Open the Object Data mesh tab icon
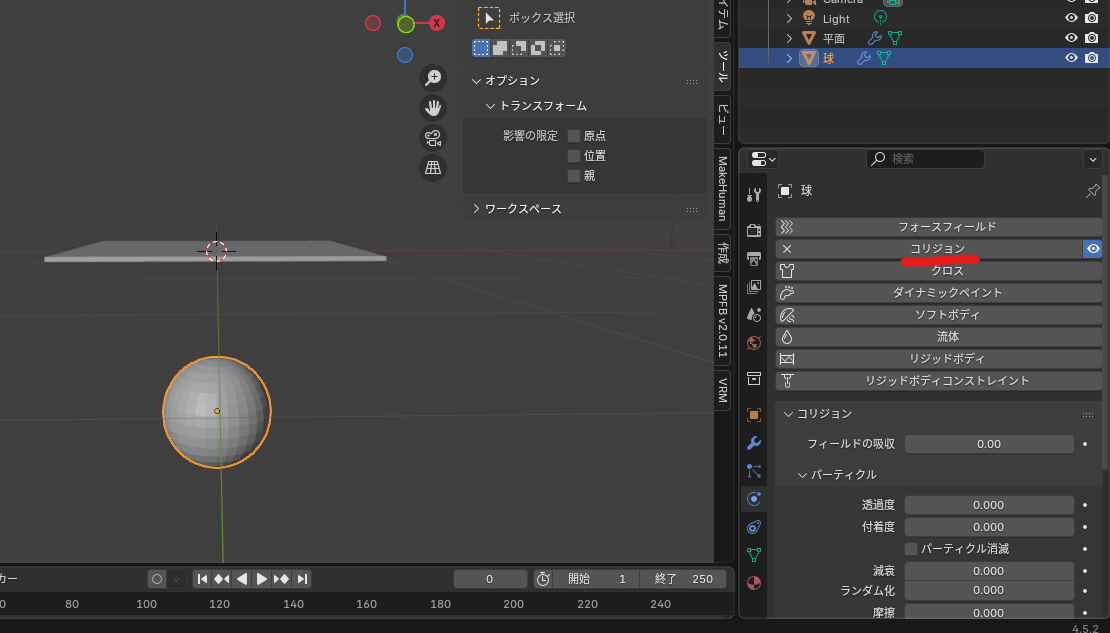This screenshot has height=633, width=1110. 754,554
